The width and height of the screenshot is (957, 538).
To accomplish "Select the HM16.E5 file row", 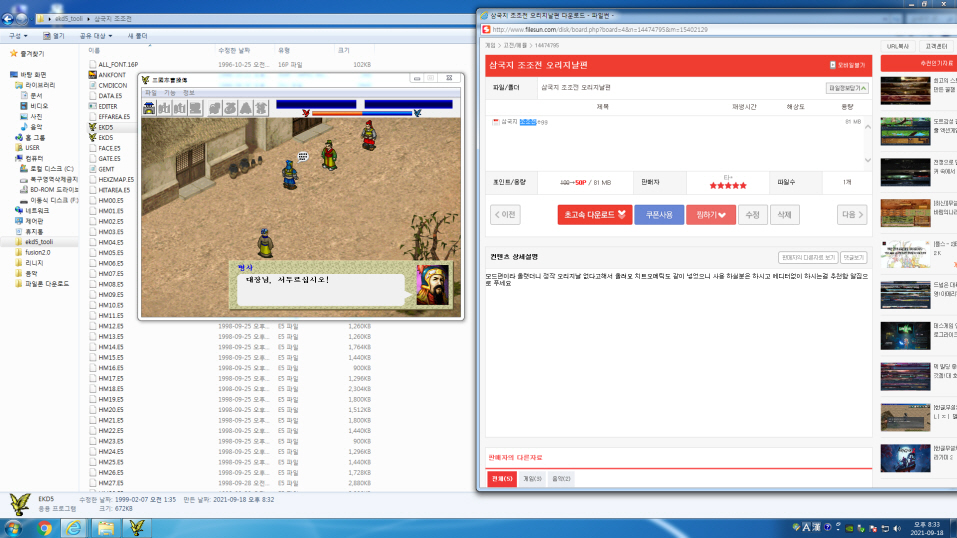I will point(230,368).
